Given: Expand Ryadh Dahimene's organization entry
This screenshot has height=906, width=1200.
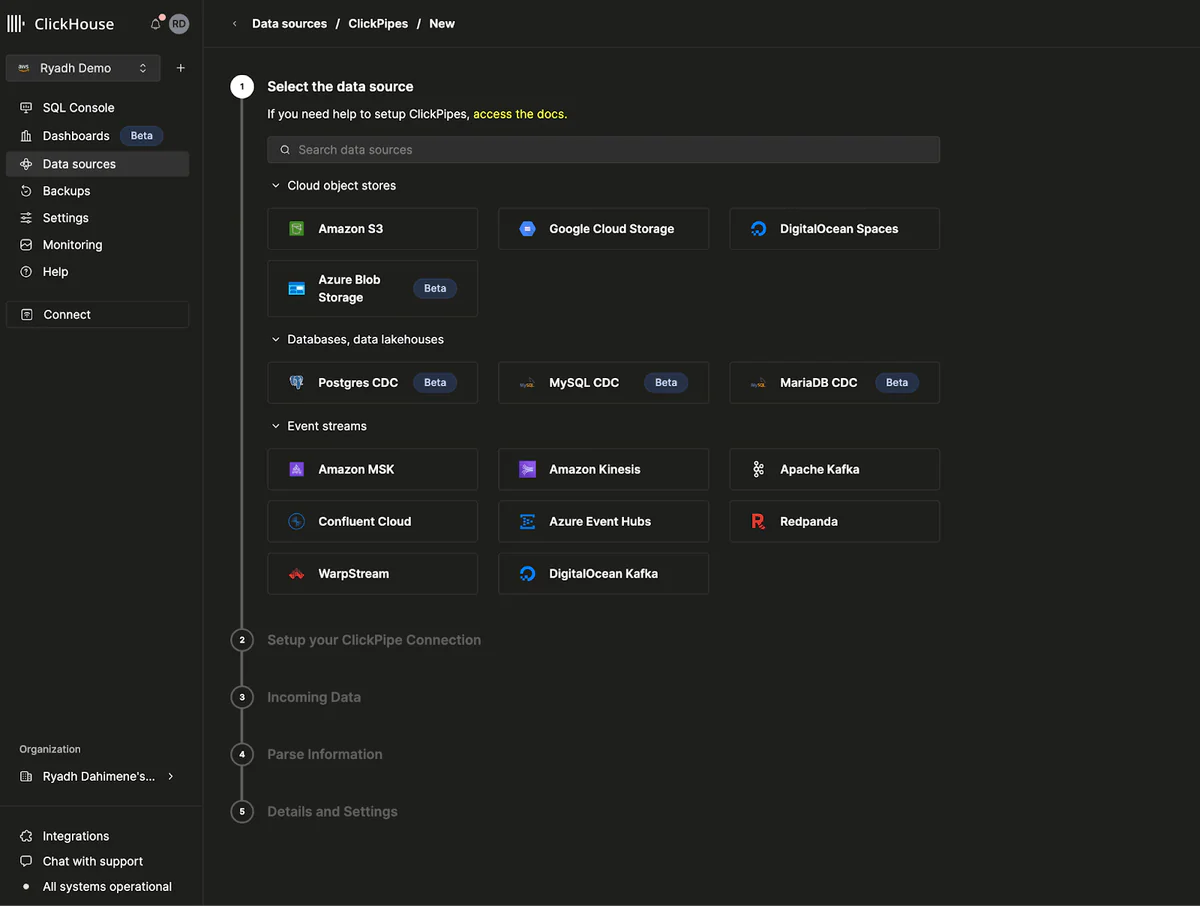Looking at the screenshot, I should 170,776.
